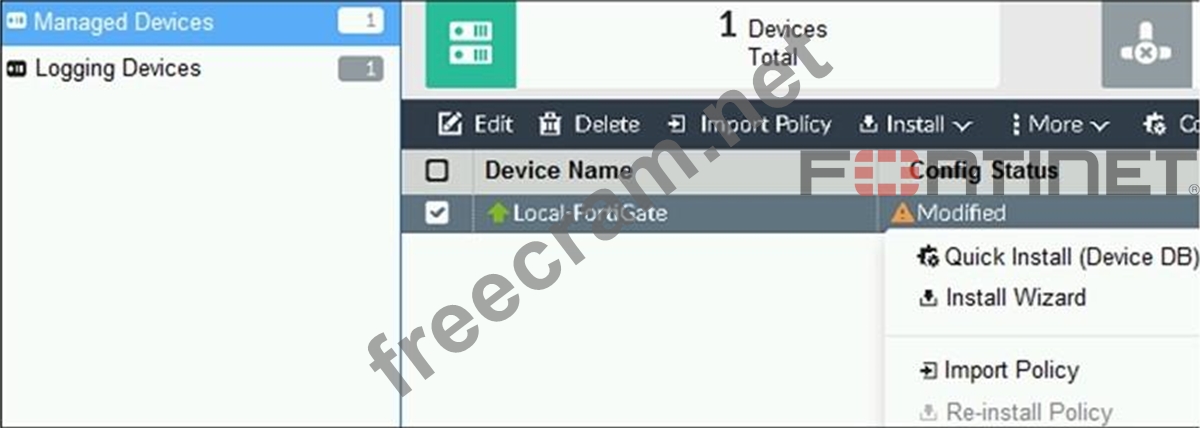Screen dimensions: 1200x428
Task: Click the orange Modified warning icon
Action: tap(902, 213)
